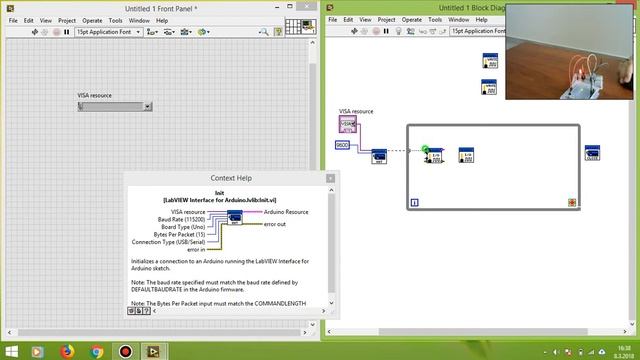Image resolution: width=640 pixels, height=360 pixels.
Task: Click the LabVIEW taskbar icon
Action: click(x=154, y=351)
